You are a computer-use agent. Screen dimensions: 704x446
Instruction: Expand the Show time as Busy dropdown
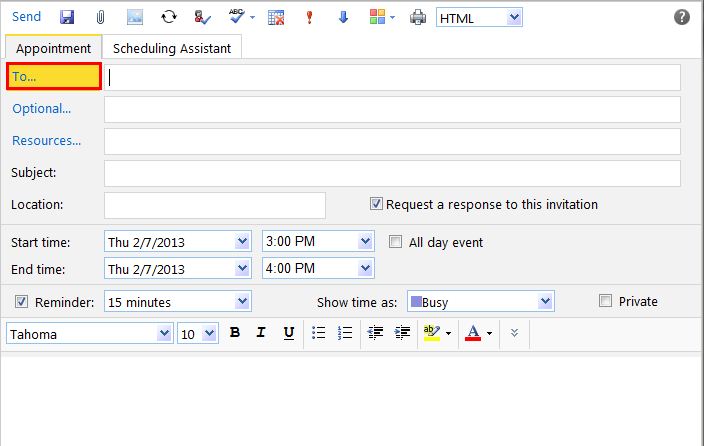coord(545,302)
